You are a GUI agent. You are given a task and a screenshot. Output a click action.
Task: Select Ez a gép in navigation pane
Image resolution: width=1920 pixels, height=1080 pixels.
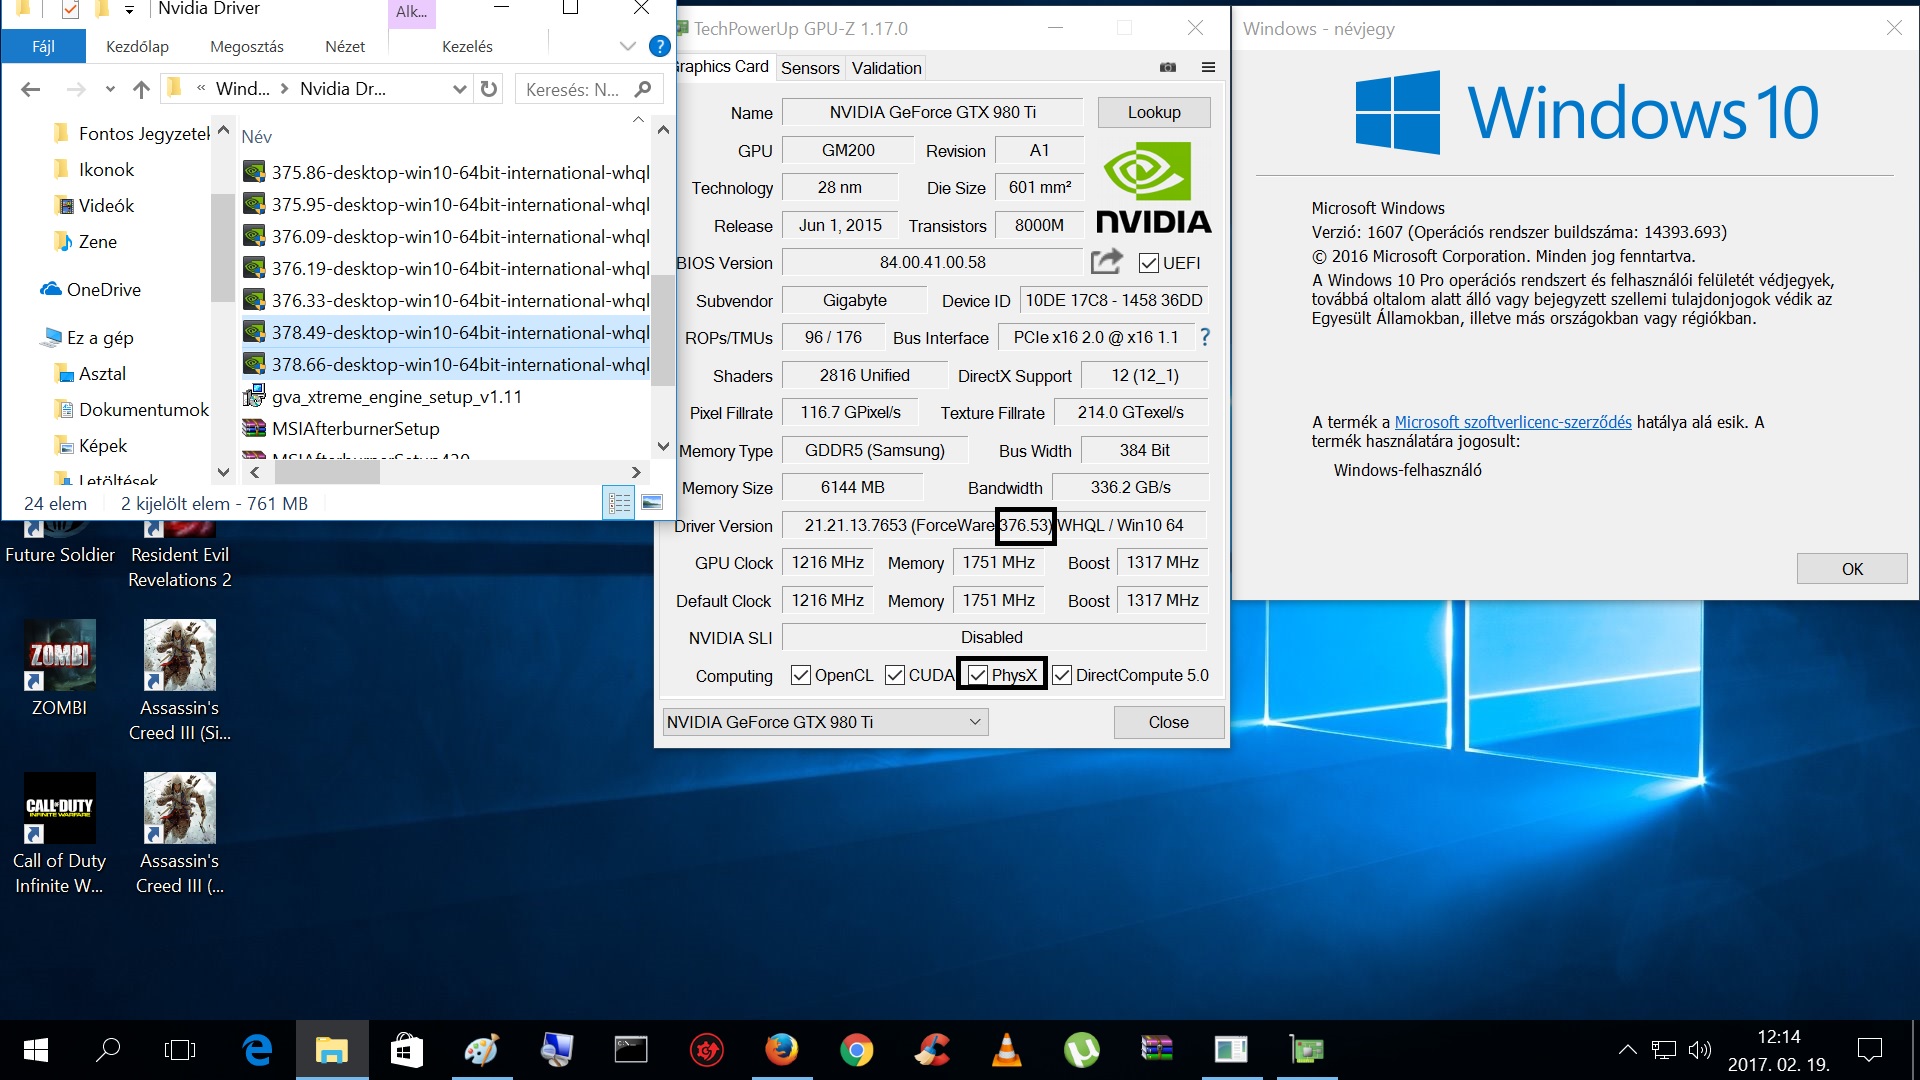(87, 337)
